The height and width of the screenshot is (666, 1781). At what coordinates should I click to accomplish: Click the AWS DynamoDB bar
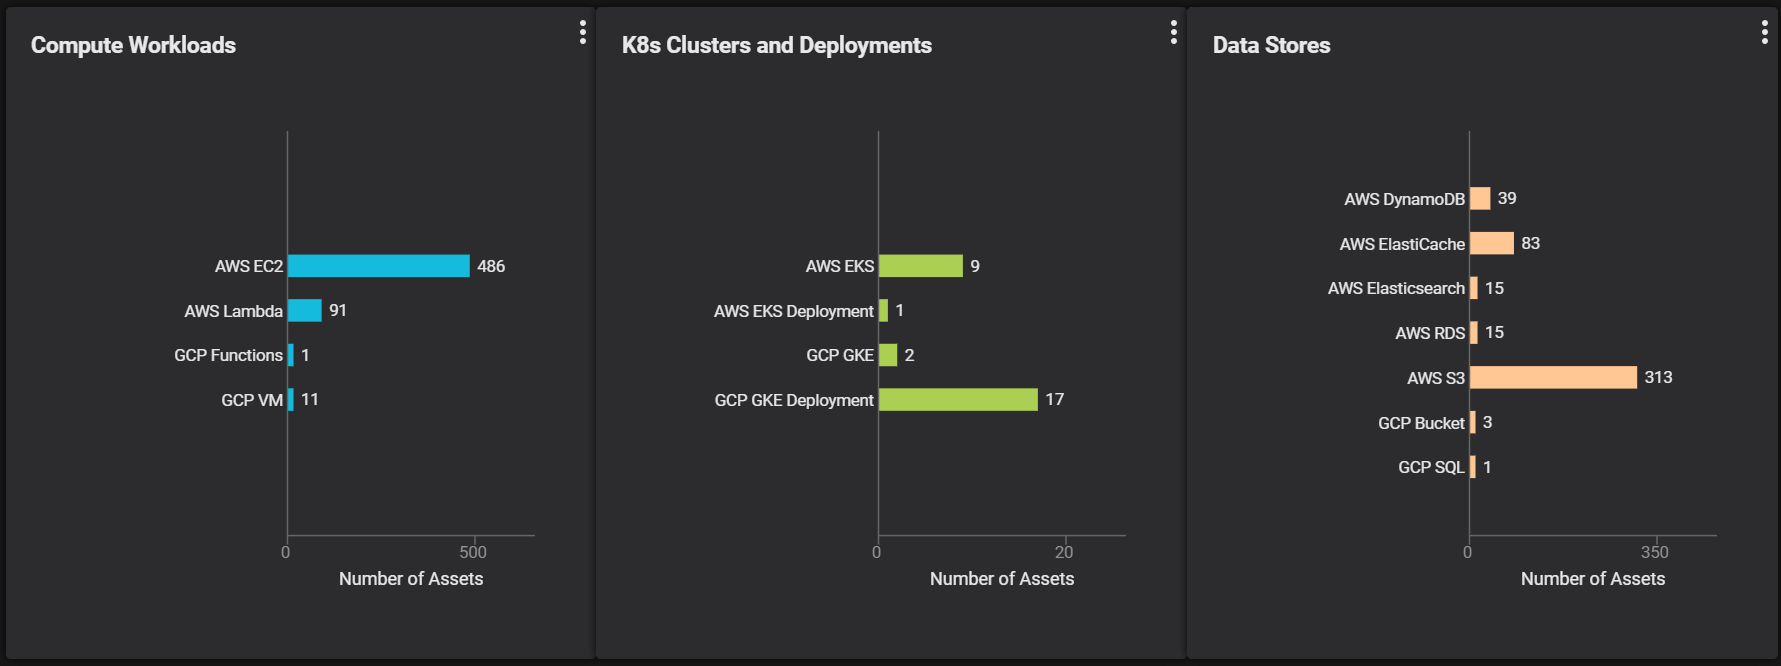coord(1480,199)
